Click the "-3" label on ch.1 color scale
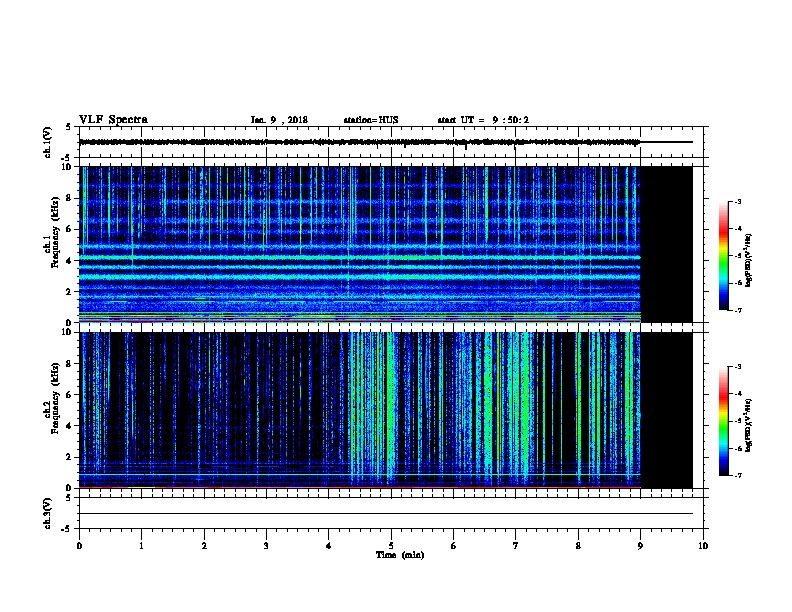The height and width of the screenshot is (612, 792). 738,202
